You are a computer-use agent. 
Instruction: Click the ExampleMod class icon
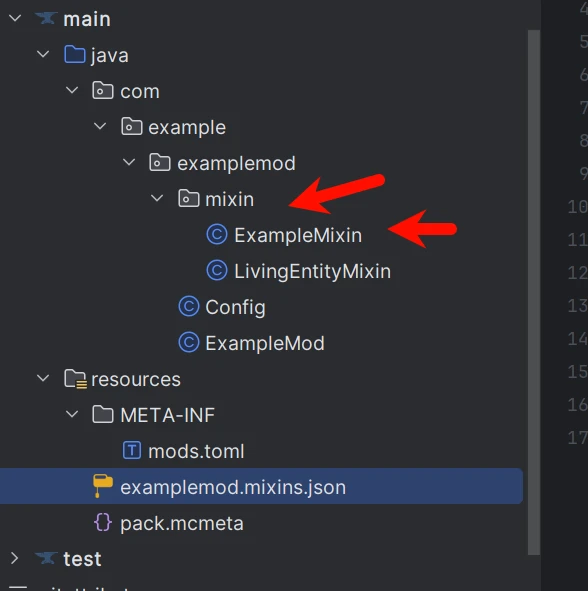(188, 343)
